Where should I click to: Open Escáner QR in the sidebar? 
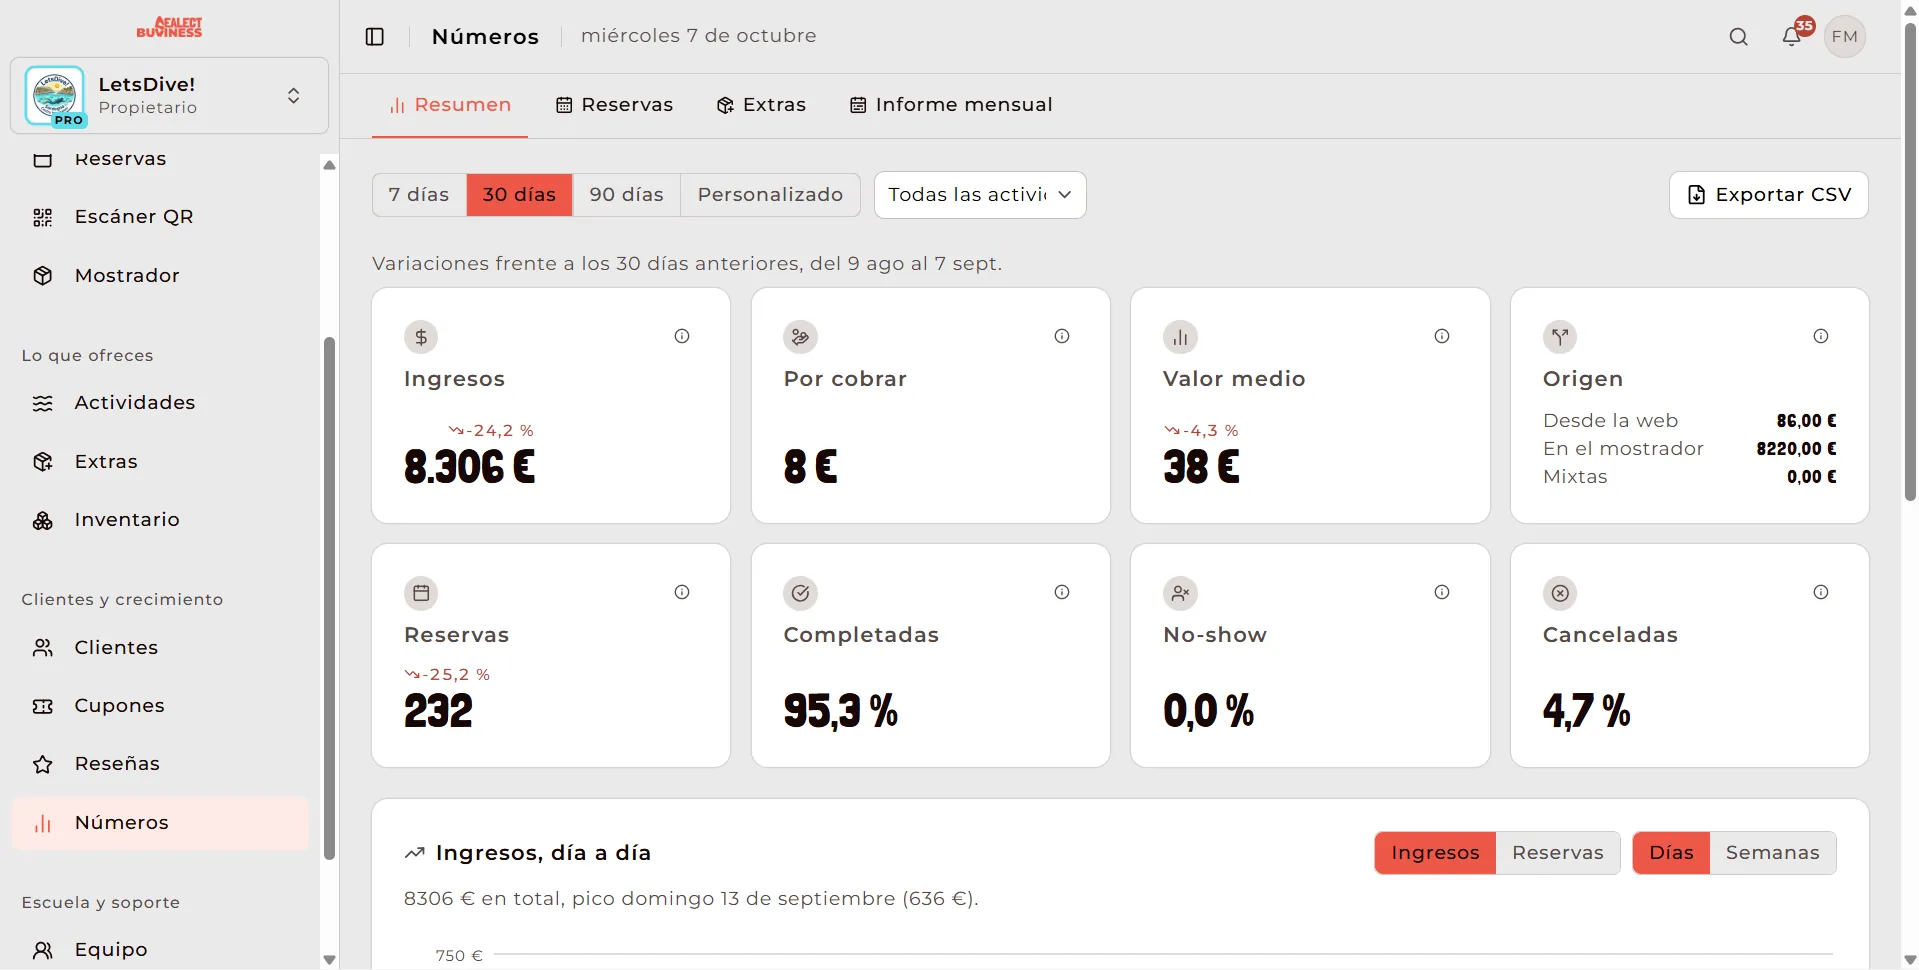tap(160, 217)
